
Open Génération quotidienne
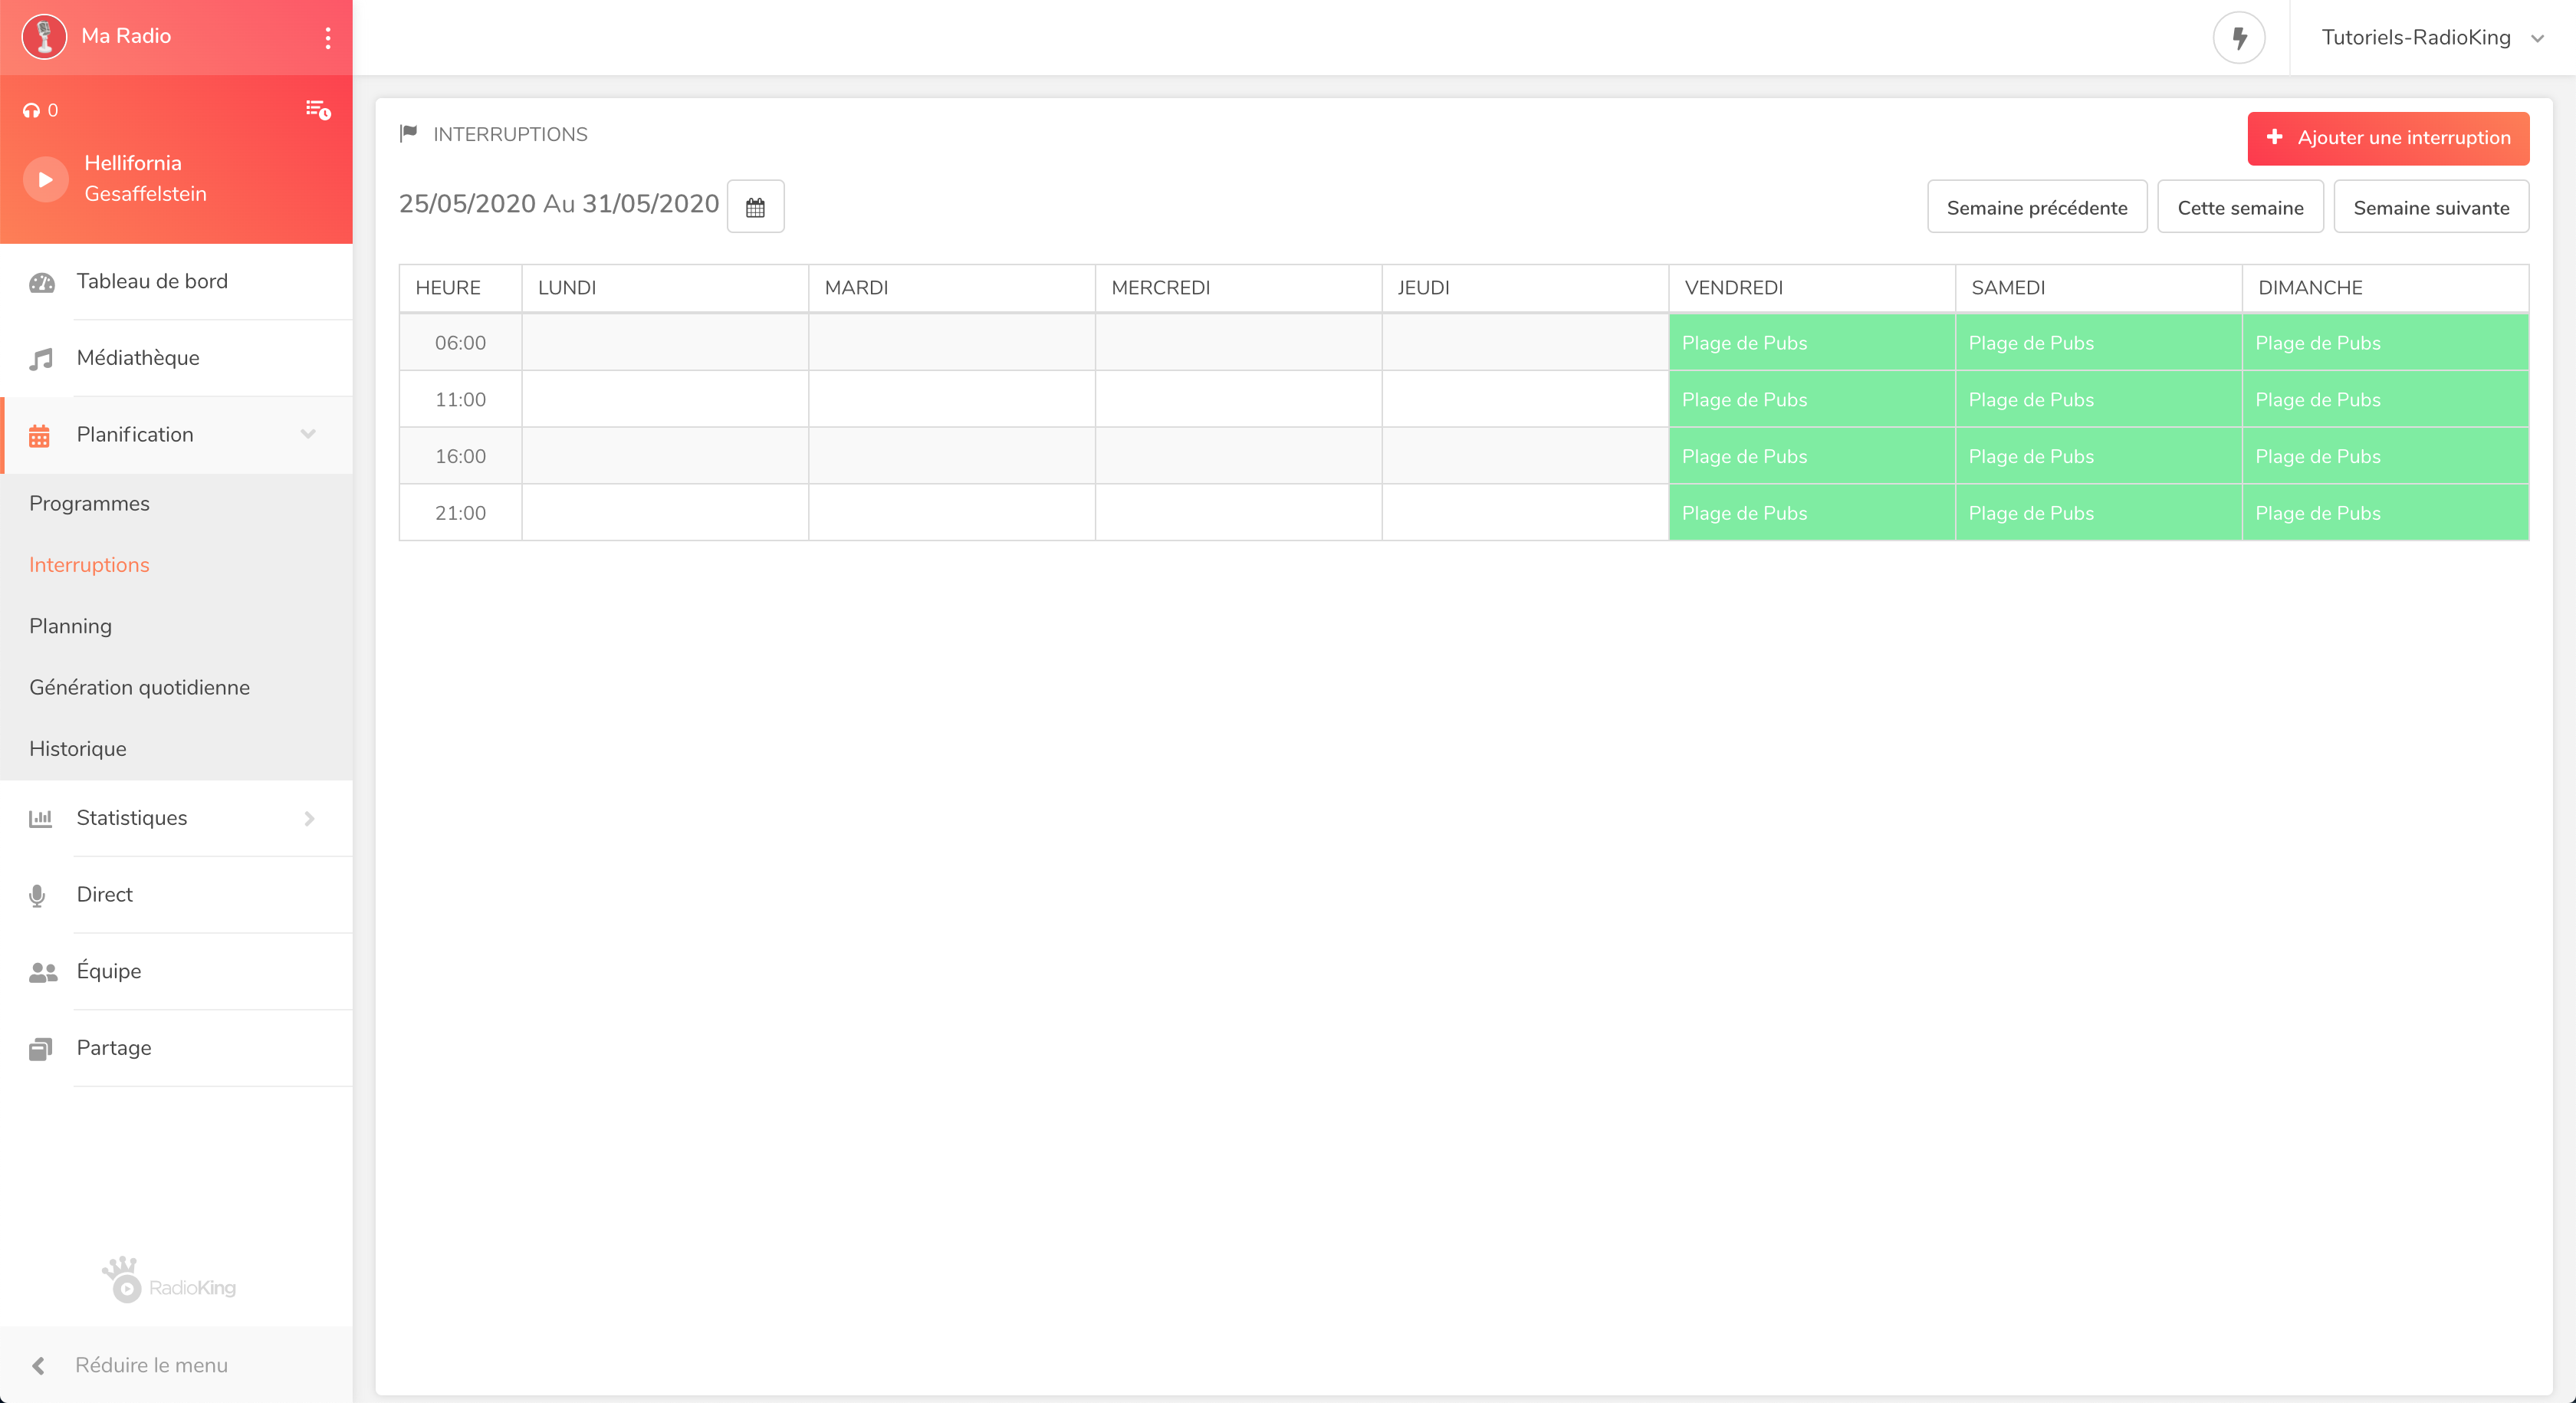pos(139,688)
